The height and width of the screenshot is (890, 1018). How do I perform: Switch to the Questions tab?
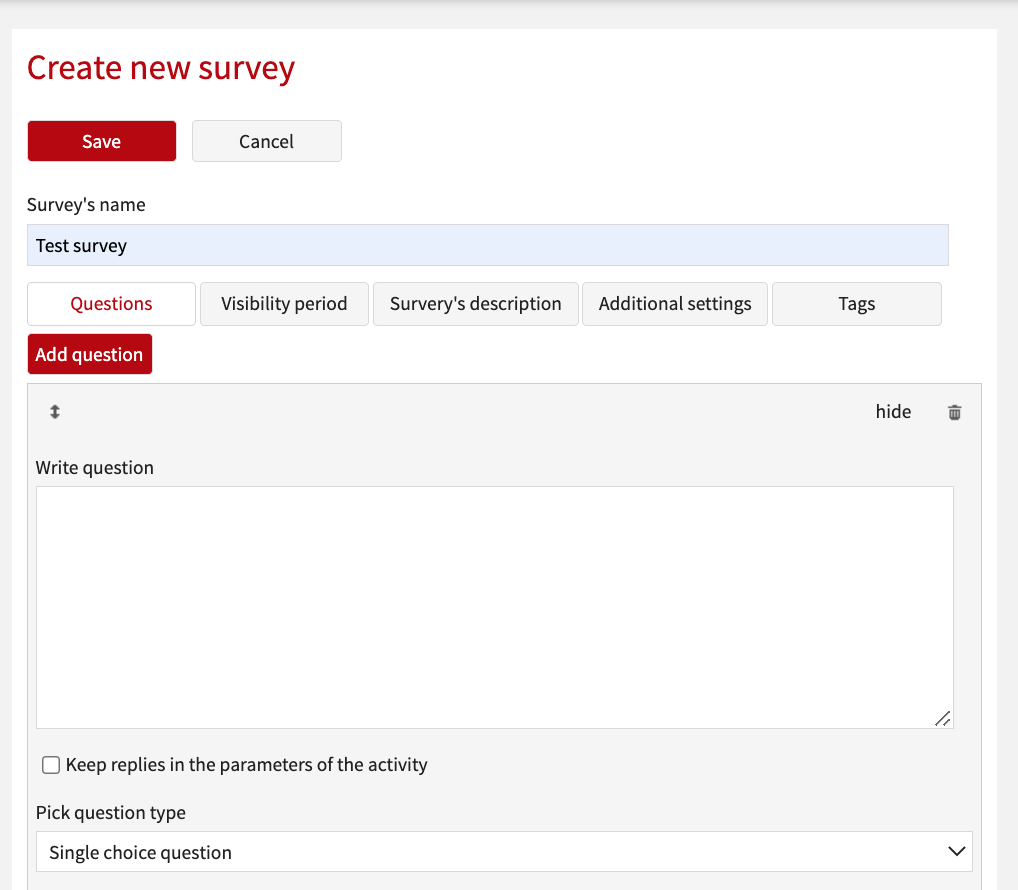(x=111, y=304)
